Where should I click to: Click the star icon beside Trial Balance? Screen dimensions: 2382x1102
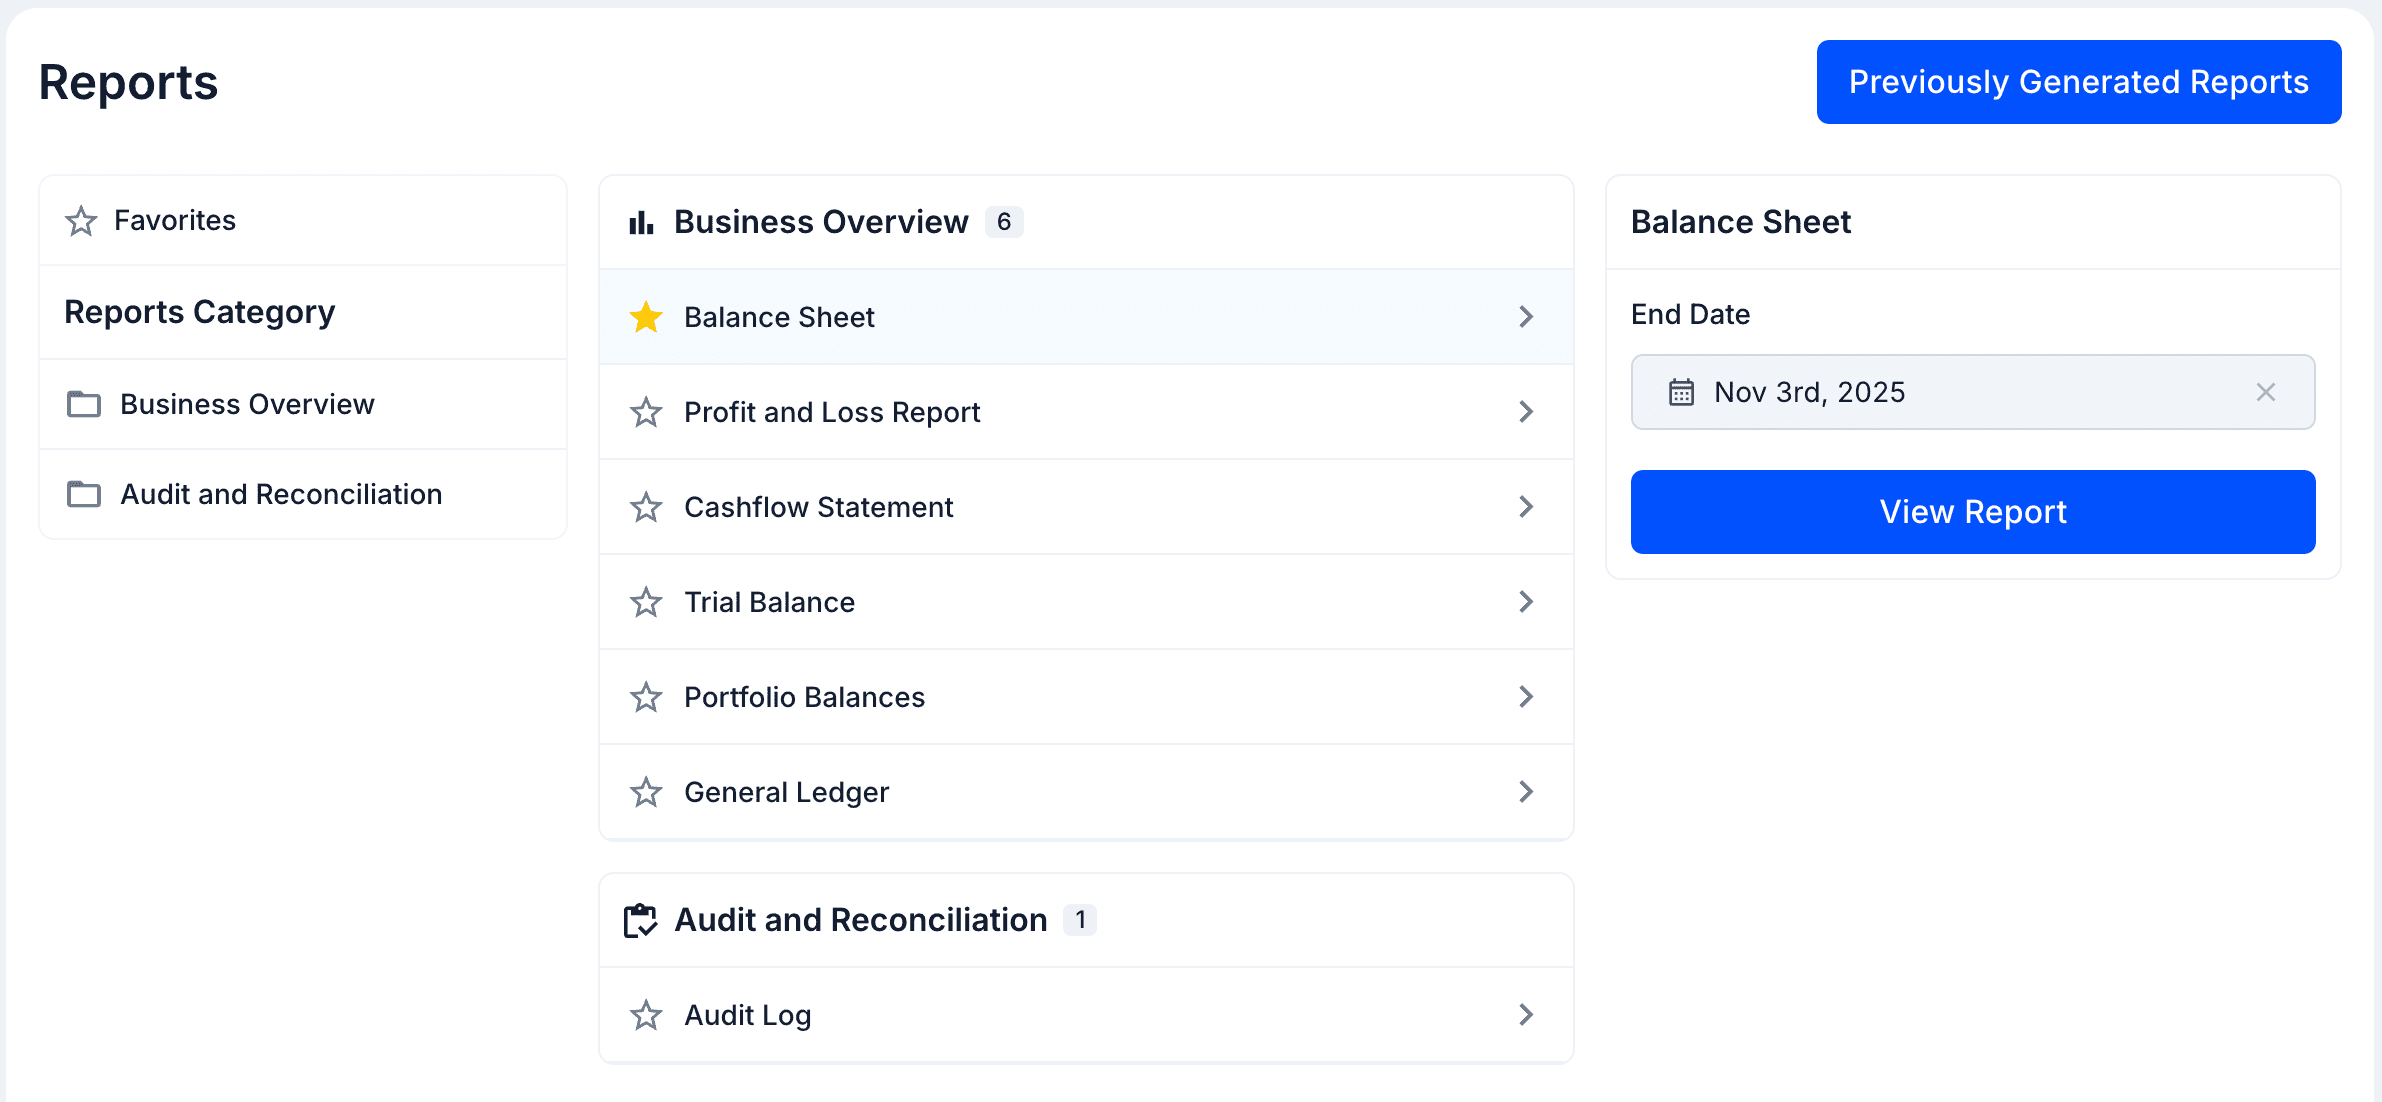pyautogui.click(x=646, y=602)
